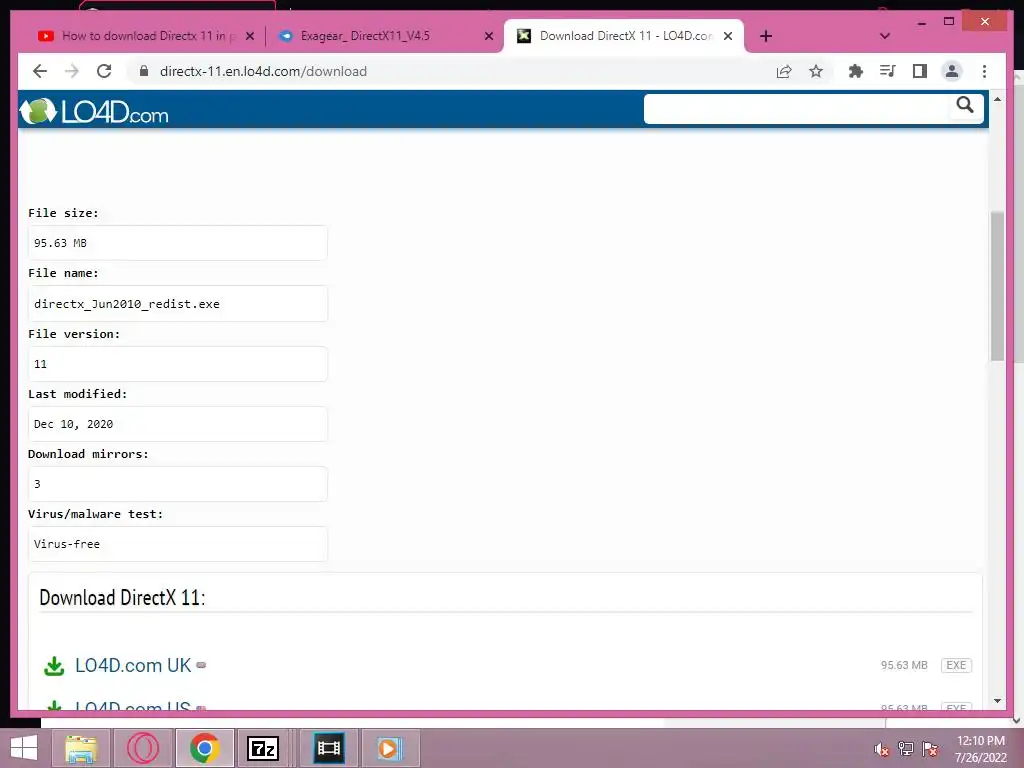Screen dimensions: 1024x768
Task: Toggle the browser side panel
Action: point(920,71)
